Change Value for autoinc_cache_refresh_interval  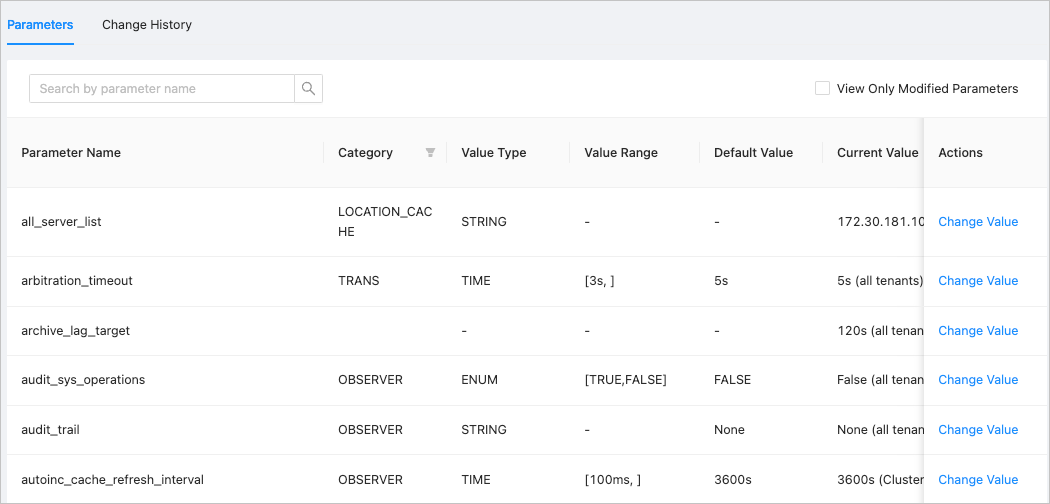pyautogui.click(x=977, y=480)
